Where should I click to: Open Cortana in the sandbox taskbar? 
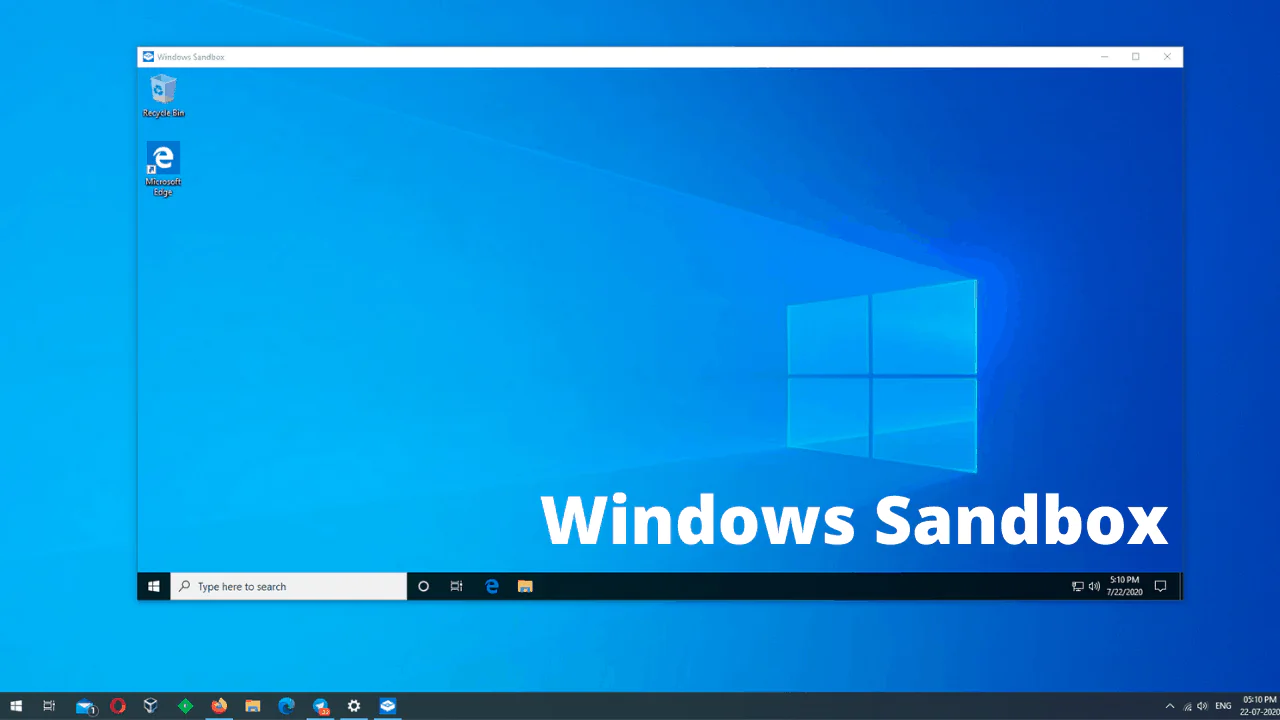423,586
